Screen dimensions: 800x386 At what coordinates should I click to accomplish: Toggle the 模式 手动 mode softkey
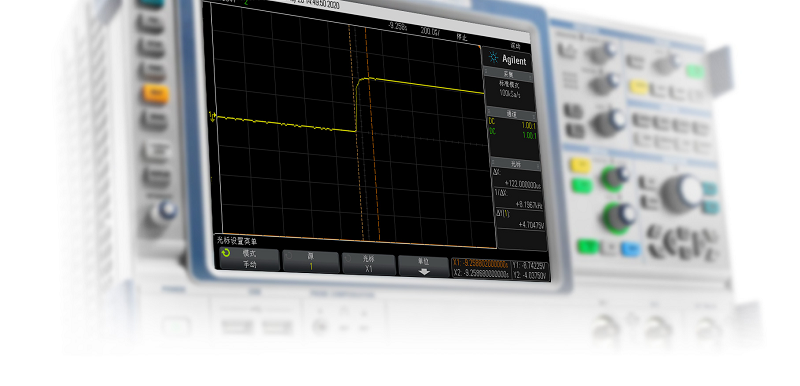[x=249, y=259]
